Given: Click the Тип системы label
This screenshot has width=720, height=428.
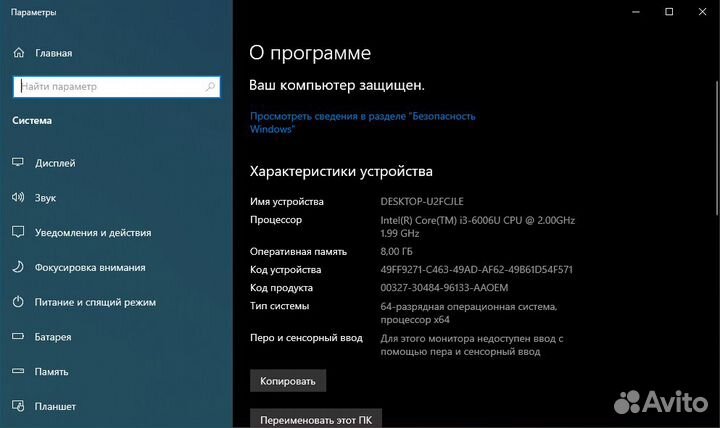Looking at the screenshot, I should pos(280,306).
